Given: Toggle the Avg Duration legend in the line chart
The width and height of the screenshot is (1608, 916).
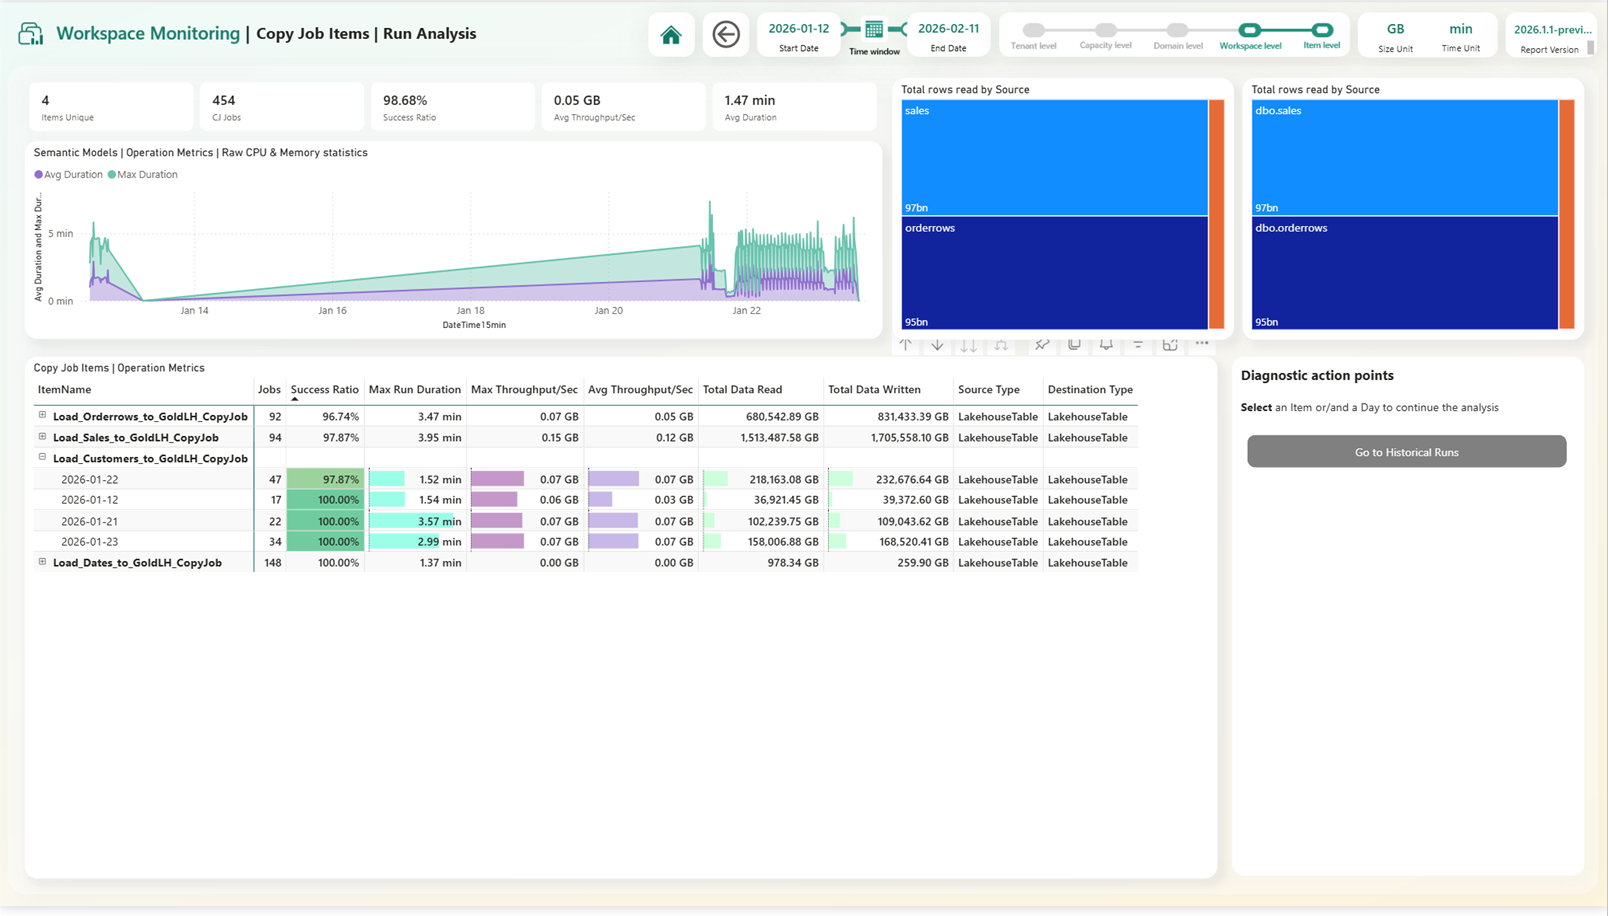Looking at the screenshot, I should tap(68, 174).
